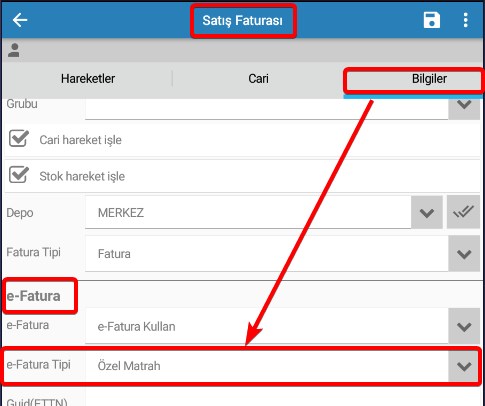Click the MERKEZ depot field
The height and width of the screenshot is (406, 485).
[x=248, y=212]
